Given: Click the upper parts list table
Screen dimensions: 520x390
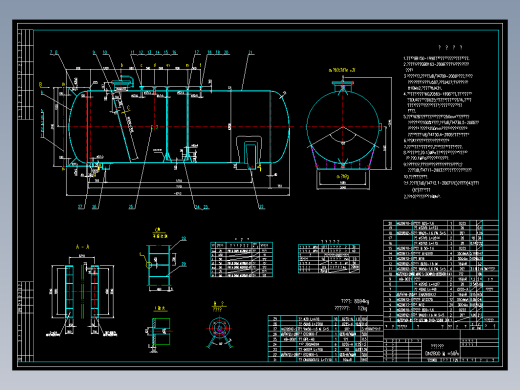Looking at the screenshot, I should point(441,275).
